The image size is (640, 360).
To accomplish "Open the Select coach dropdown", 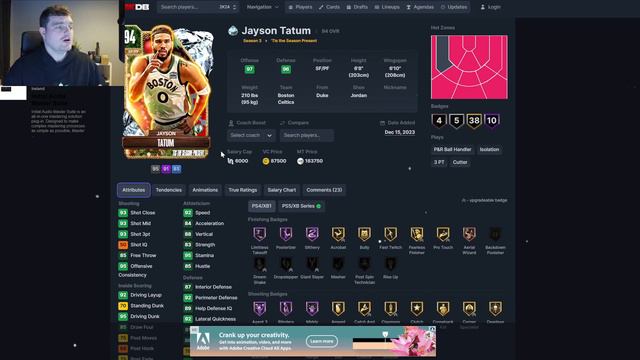I will coord(251,136).
